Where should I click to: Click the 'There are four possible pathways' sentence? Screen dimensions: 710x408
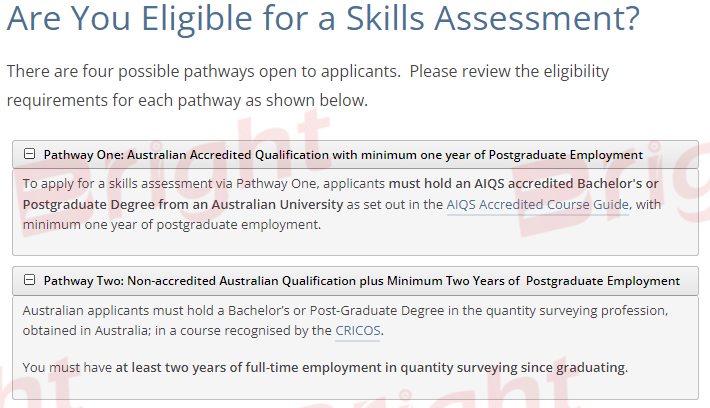tap(202, 73)
